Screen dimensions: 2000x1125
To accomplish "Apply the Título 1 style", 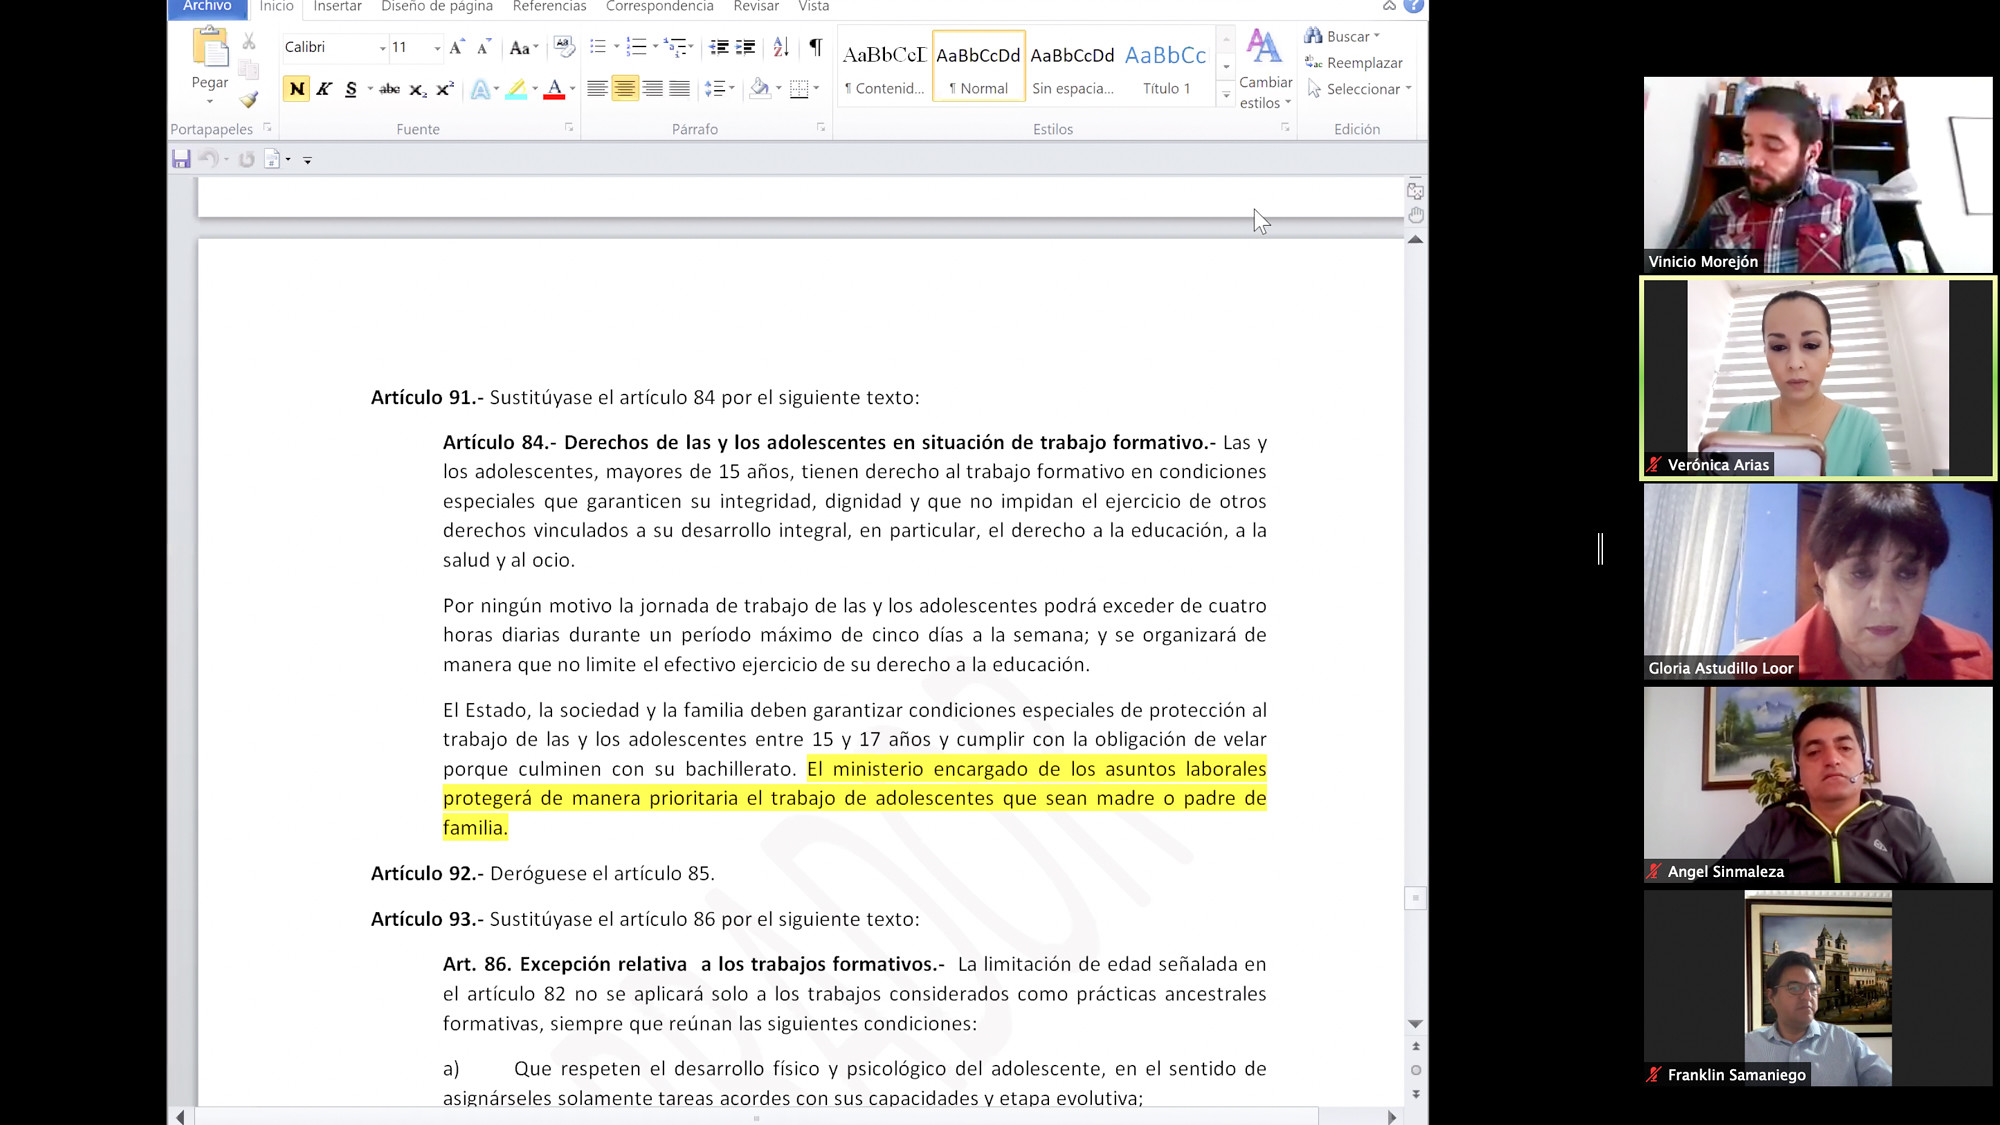I will pos(1166,66).
